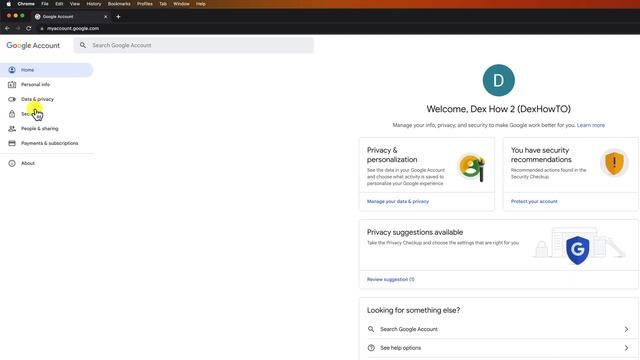Click the blue Google shield illustration
The height and width of the screenshot is (360, 640).
(x=578, y=250)
